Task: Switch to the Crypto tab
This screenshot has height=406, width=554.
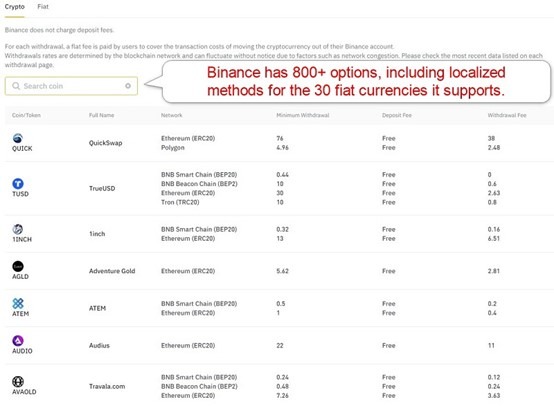Action: (x=14, y=7)
